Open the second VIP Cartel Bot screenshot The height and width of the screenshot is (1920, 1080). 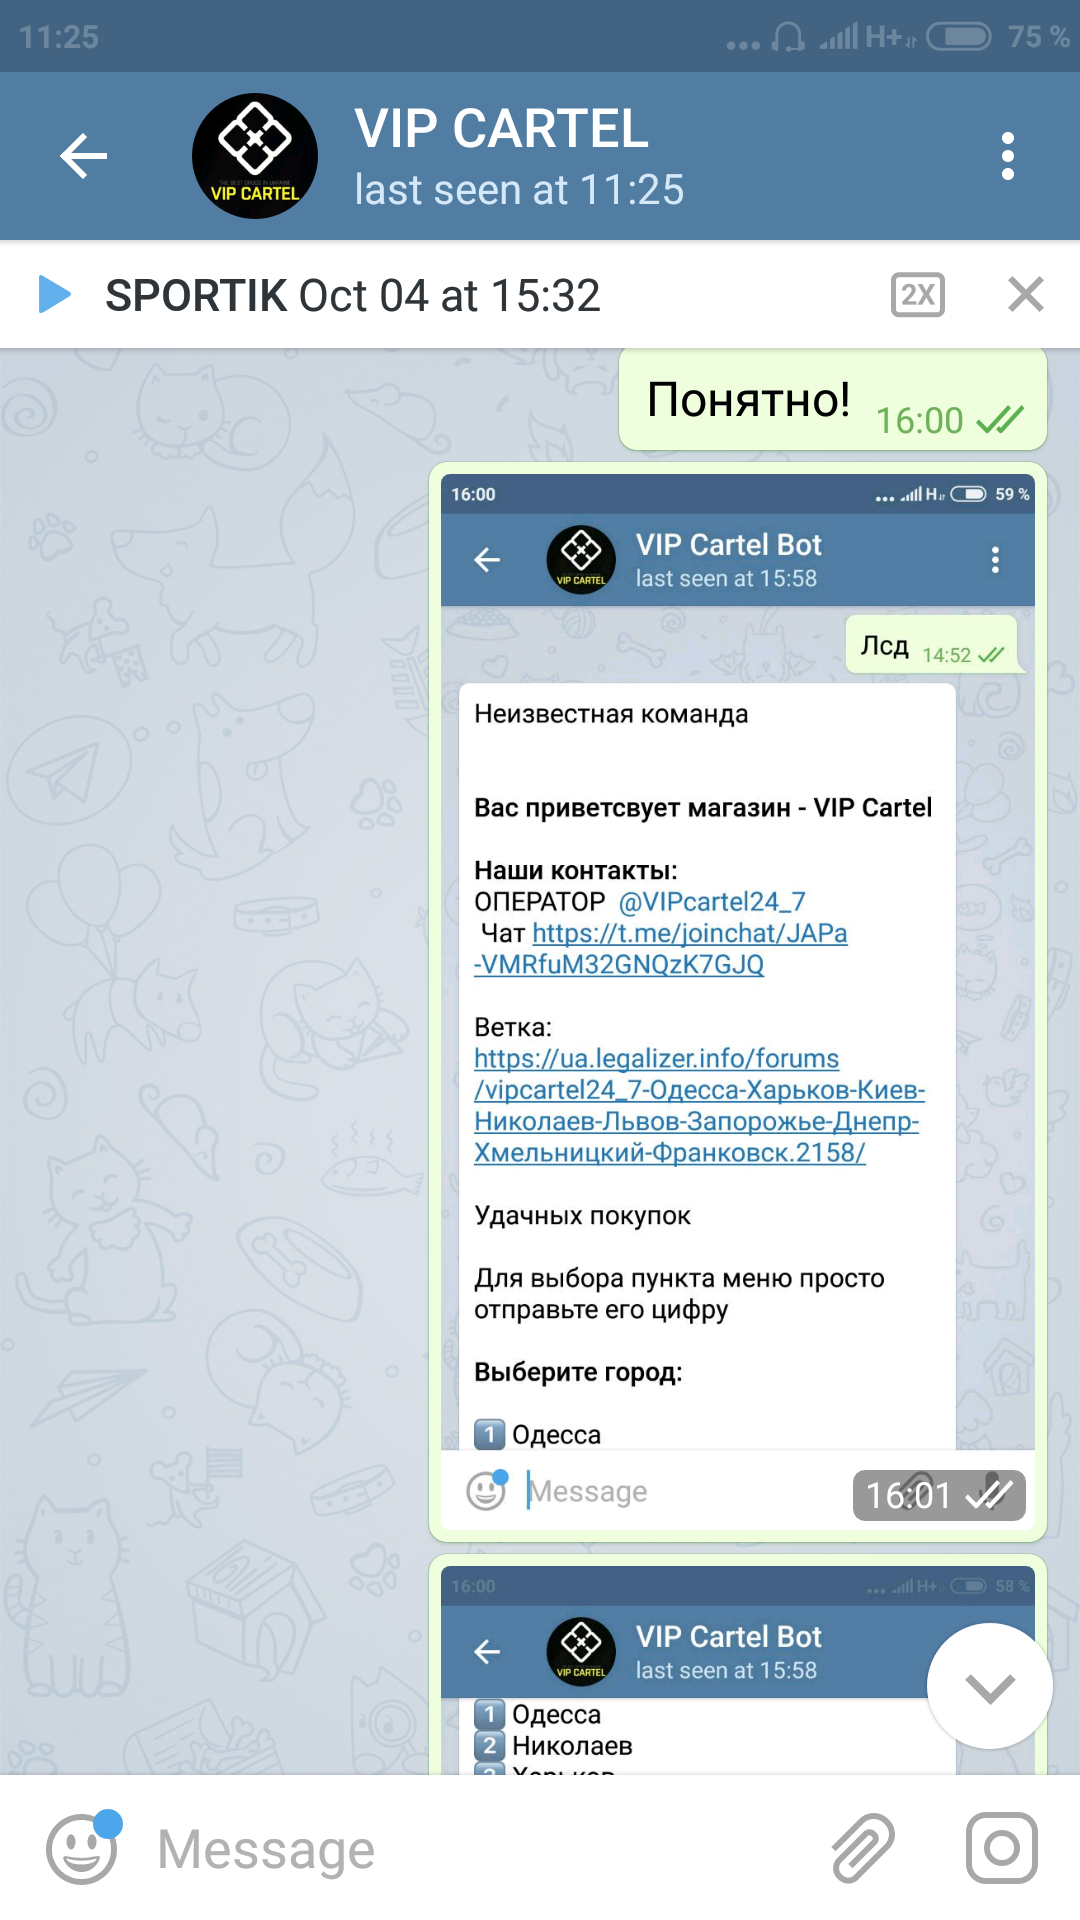coord(738,1670)
